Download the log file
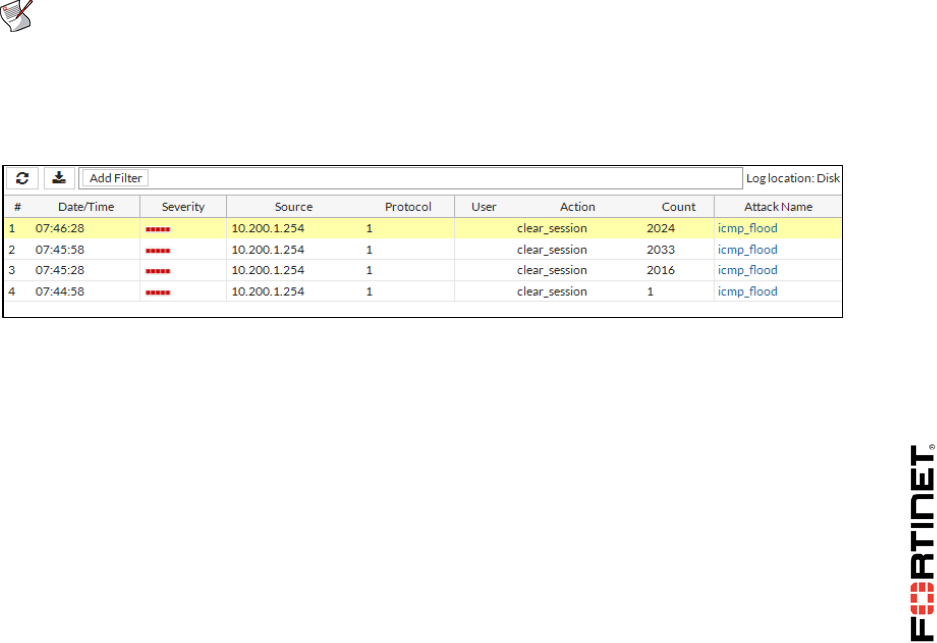 coord(59,178)
